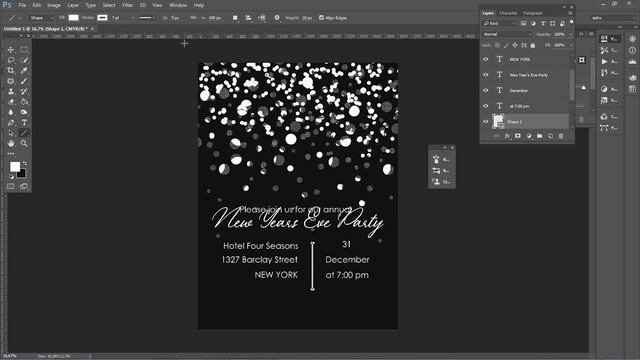
Task: Delete layer using trash icon
Action: tap(561, 136)
